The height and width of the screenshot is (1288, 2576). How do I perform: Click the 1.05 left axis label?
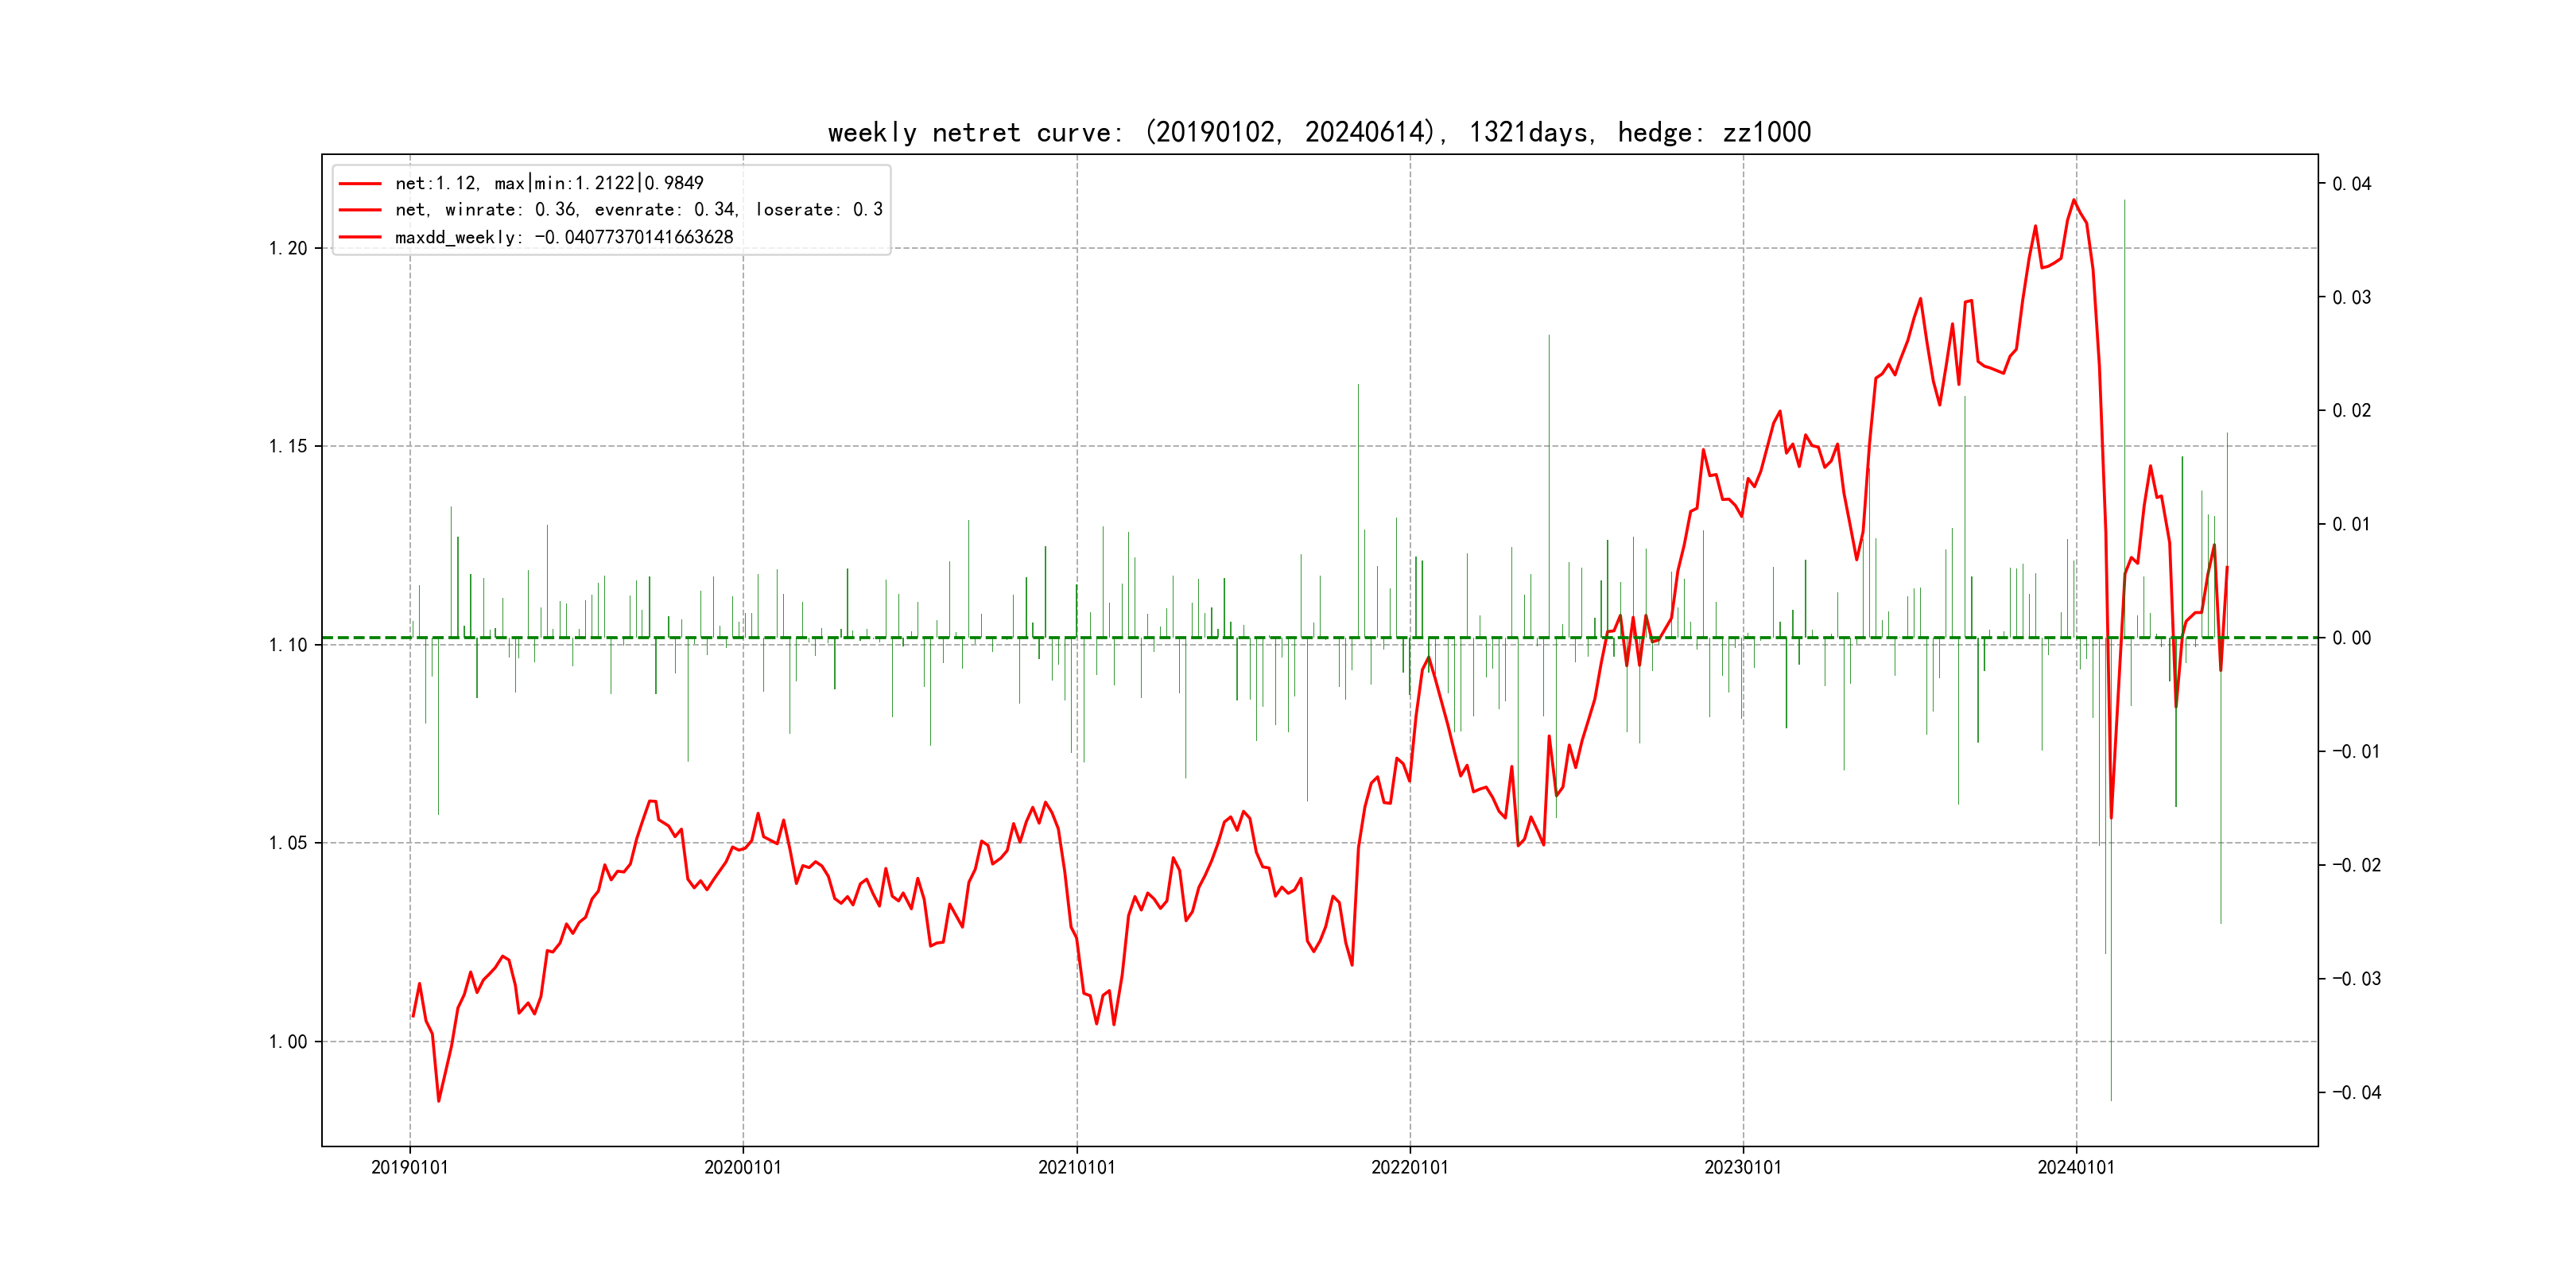click(x=288, y=844)
